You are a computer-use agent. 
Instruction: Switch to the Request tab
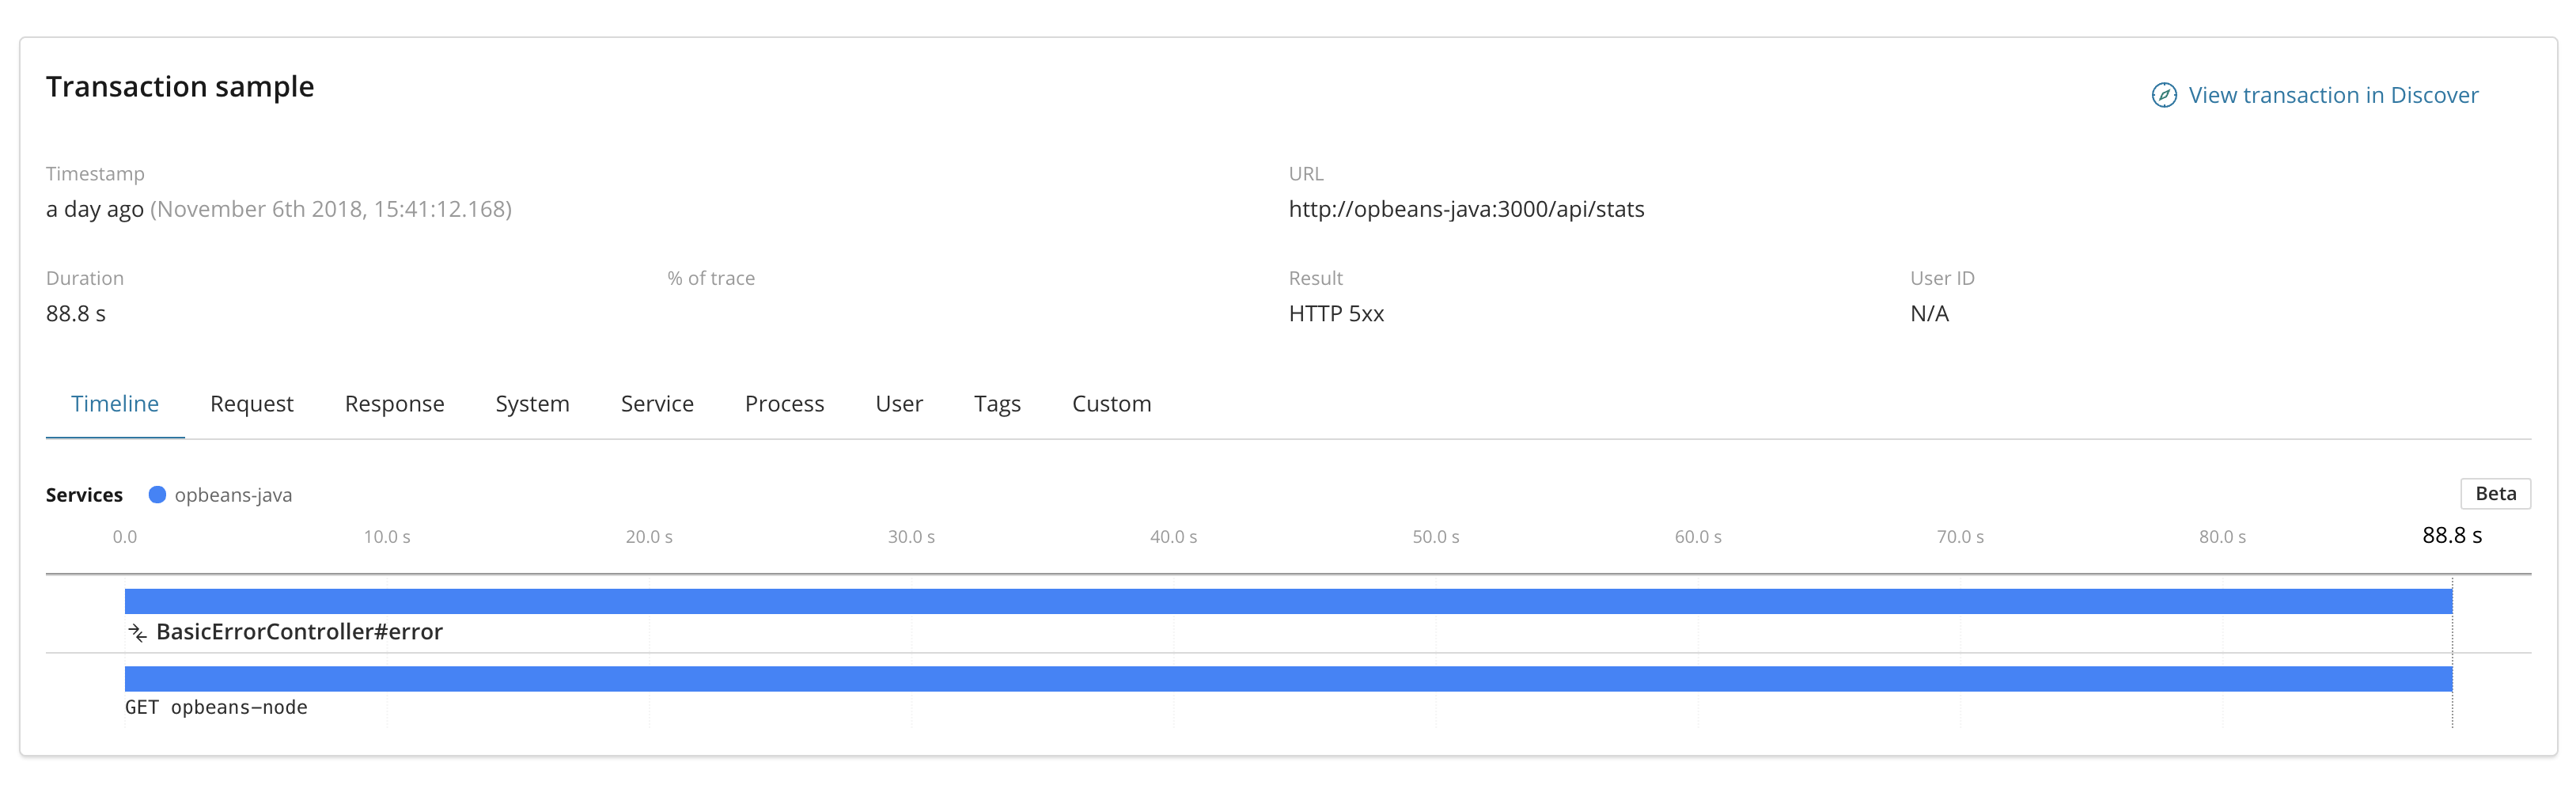(x=251, y=403)
